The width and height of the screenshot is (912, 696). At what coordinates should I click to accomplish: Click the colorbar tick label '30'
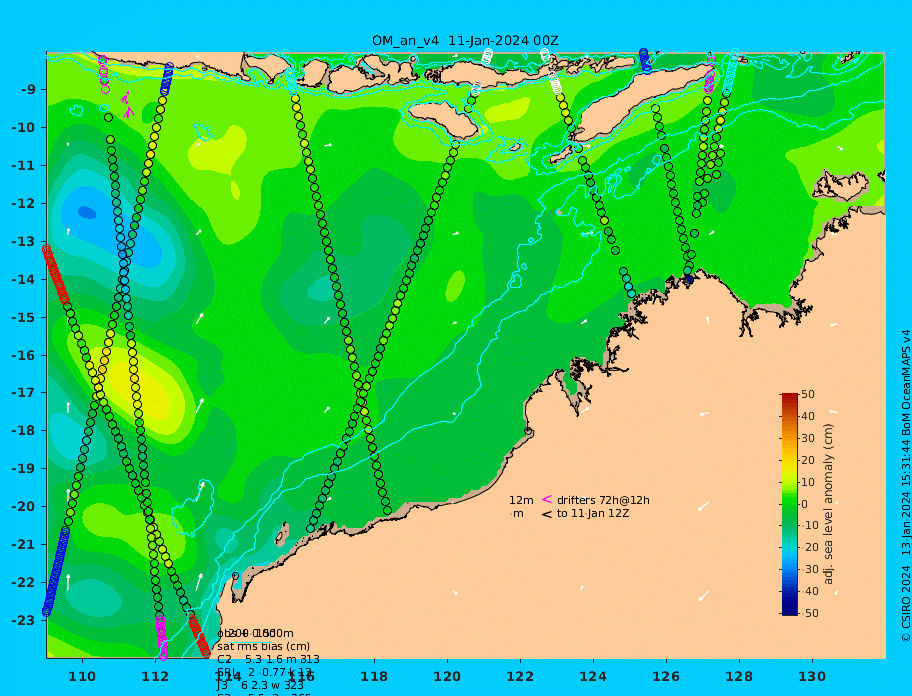point(808,438)
